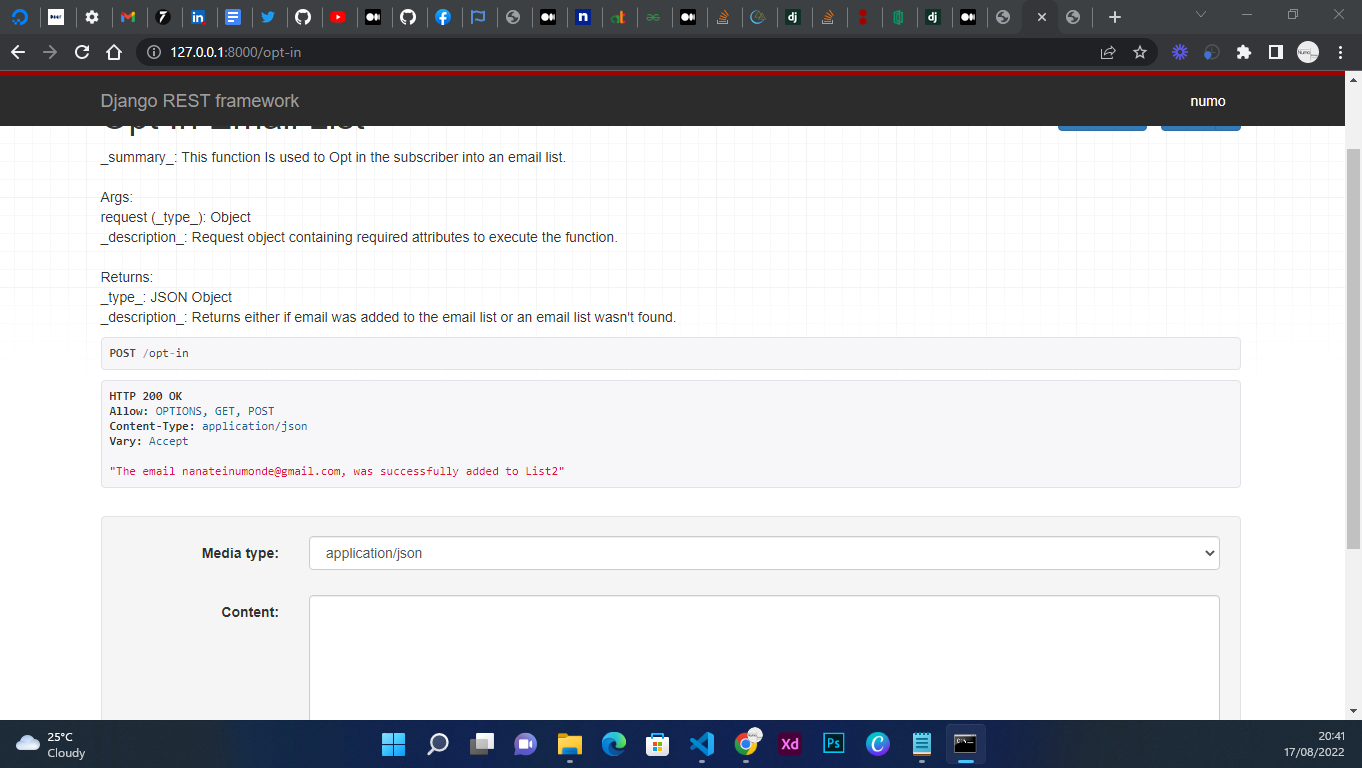1362x768 pixels.
Task: Close the active browser tab
Action: coord(1041,17)
